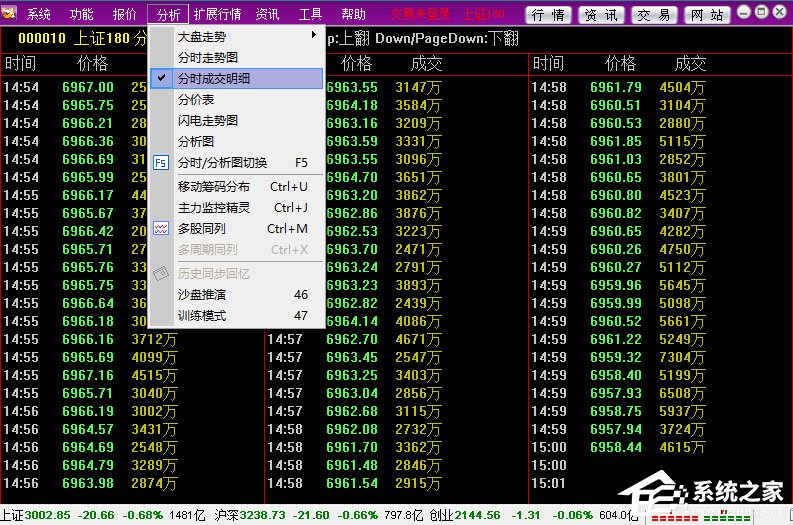Collapse the open 分析 menu
This screenshot has width=793, height=525.
click(x=168, y=14)
